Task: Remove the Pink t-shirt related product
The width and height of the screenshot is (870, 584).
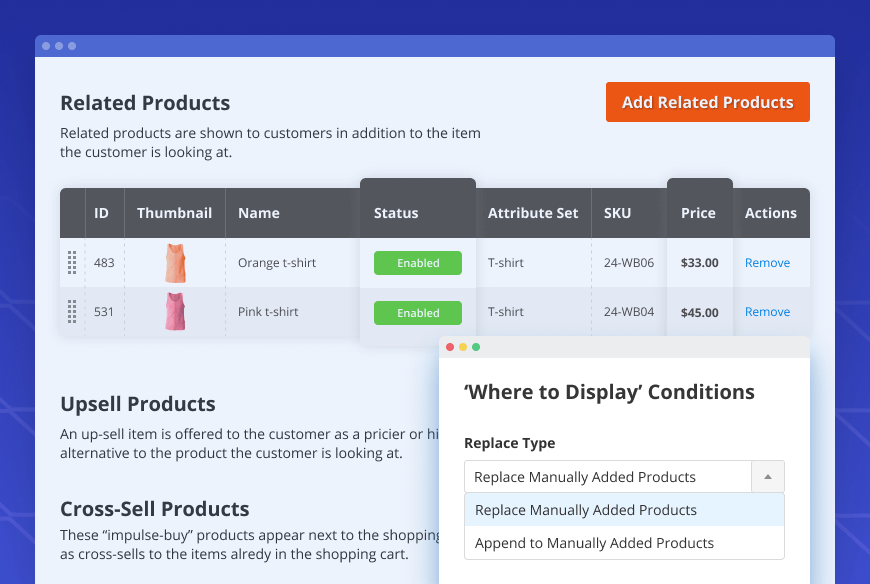Action: click(x=767, y=312)
